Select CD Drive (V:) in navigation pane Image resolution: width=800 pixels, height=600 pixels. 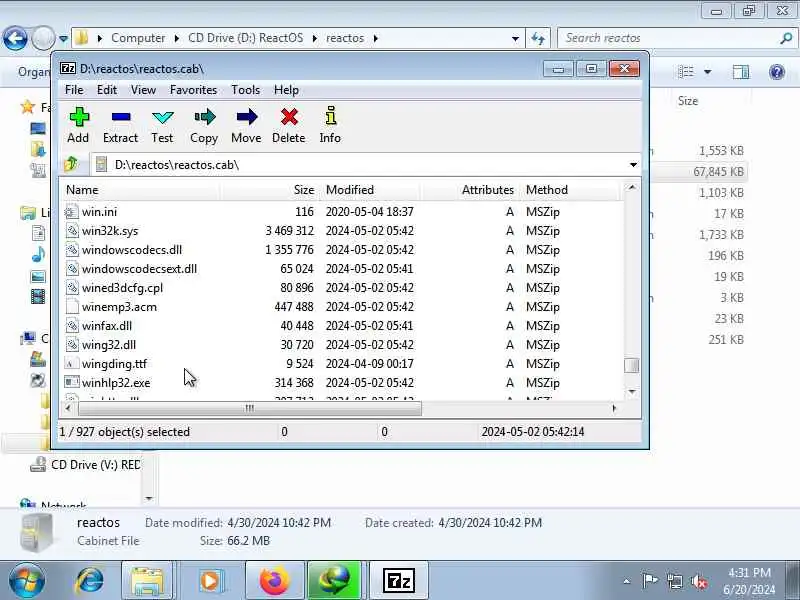[95, 465]
